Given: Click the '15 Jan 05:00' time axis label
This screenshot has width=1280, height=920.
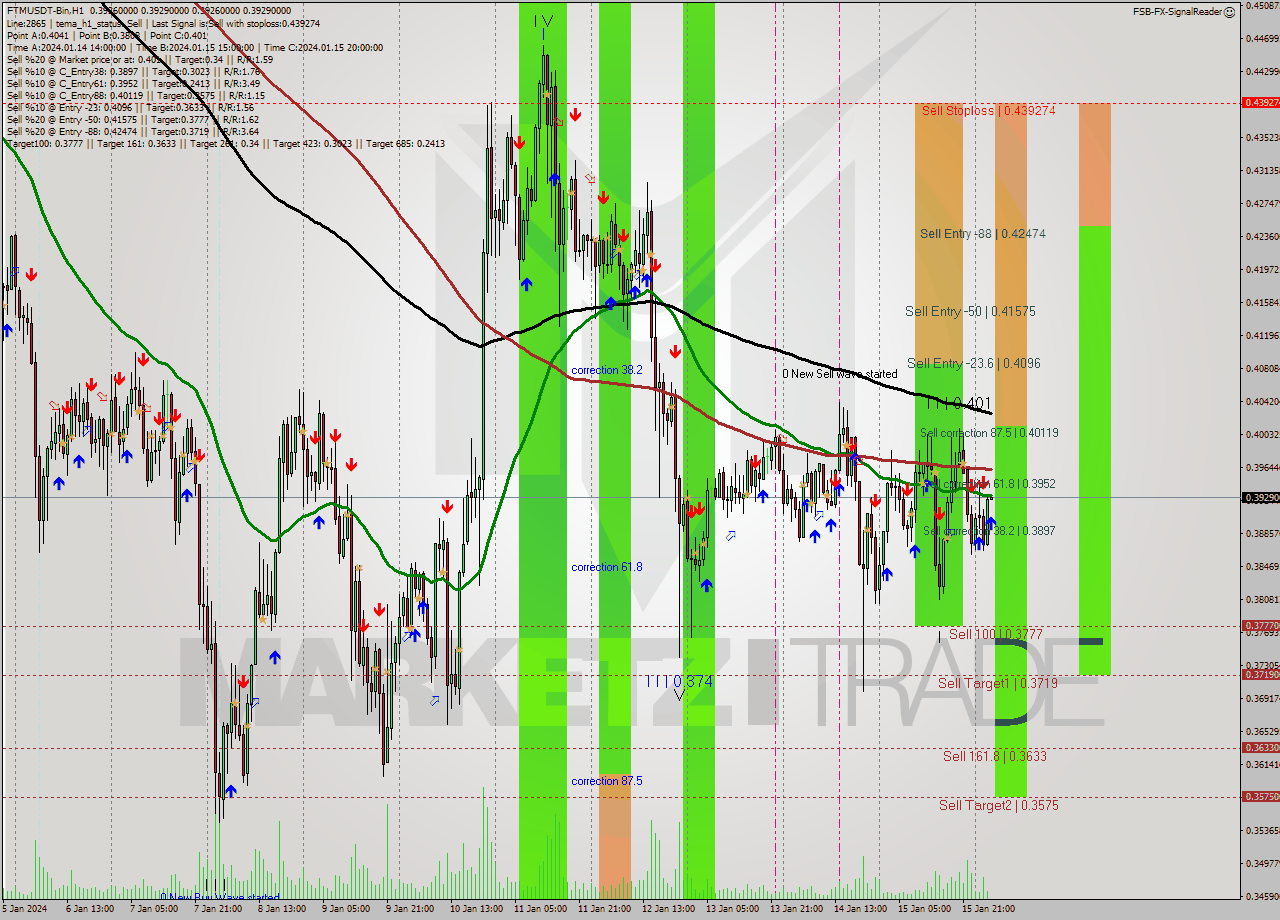Looking at the screenshot, I should [x=924, y=909].
